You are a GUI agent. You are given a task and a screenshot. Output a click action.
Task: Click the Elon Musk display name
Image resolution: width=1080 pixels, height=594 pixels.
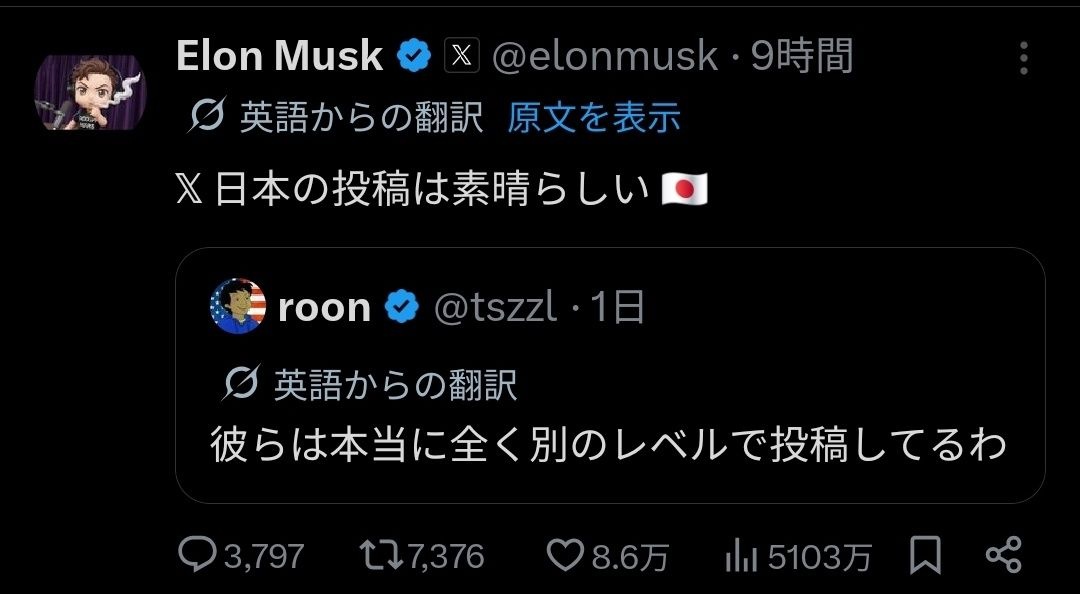(x=279, y=57)
